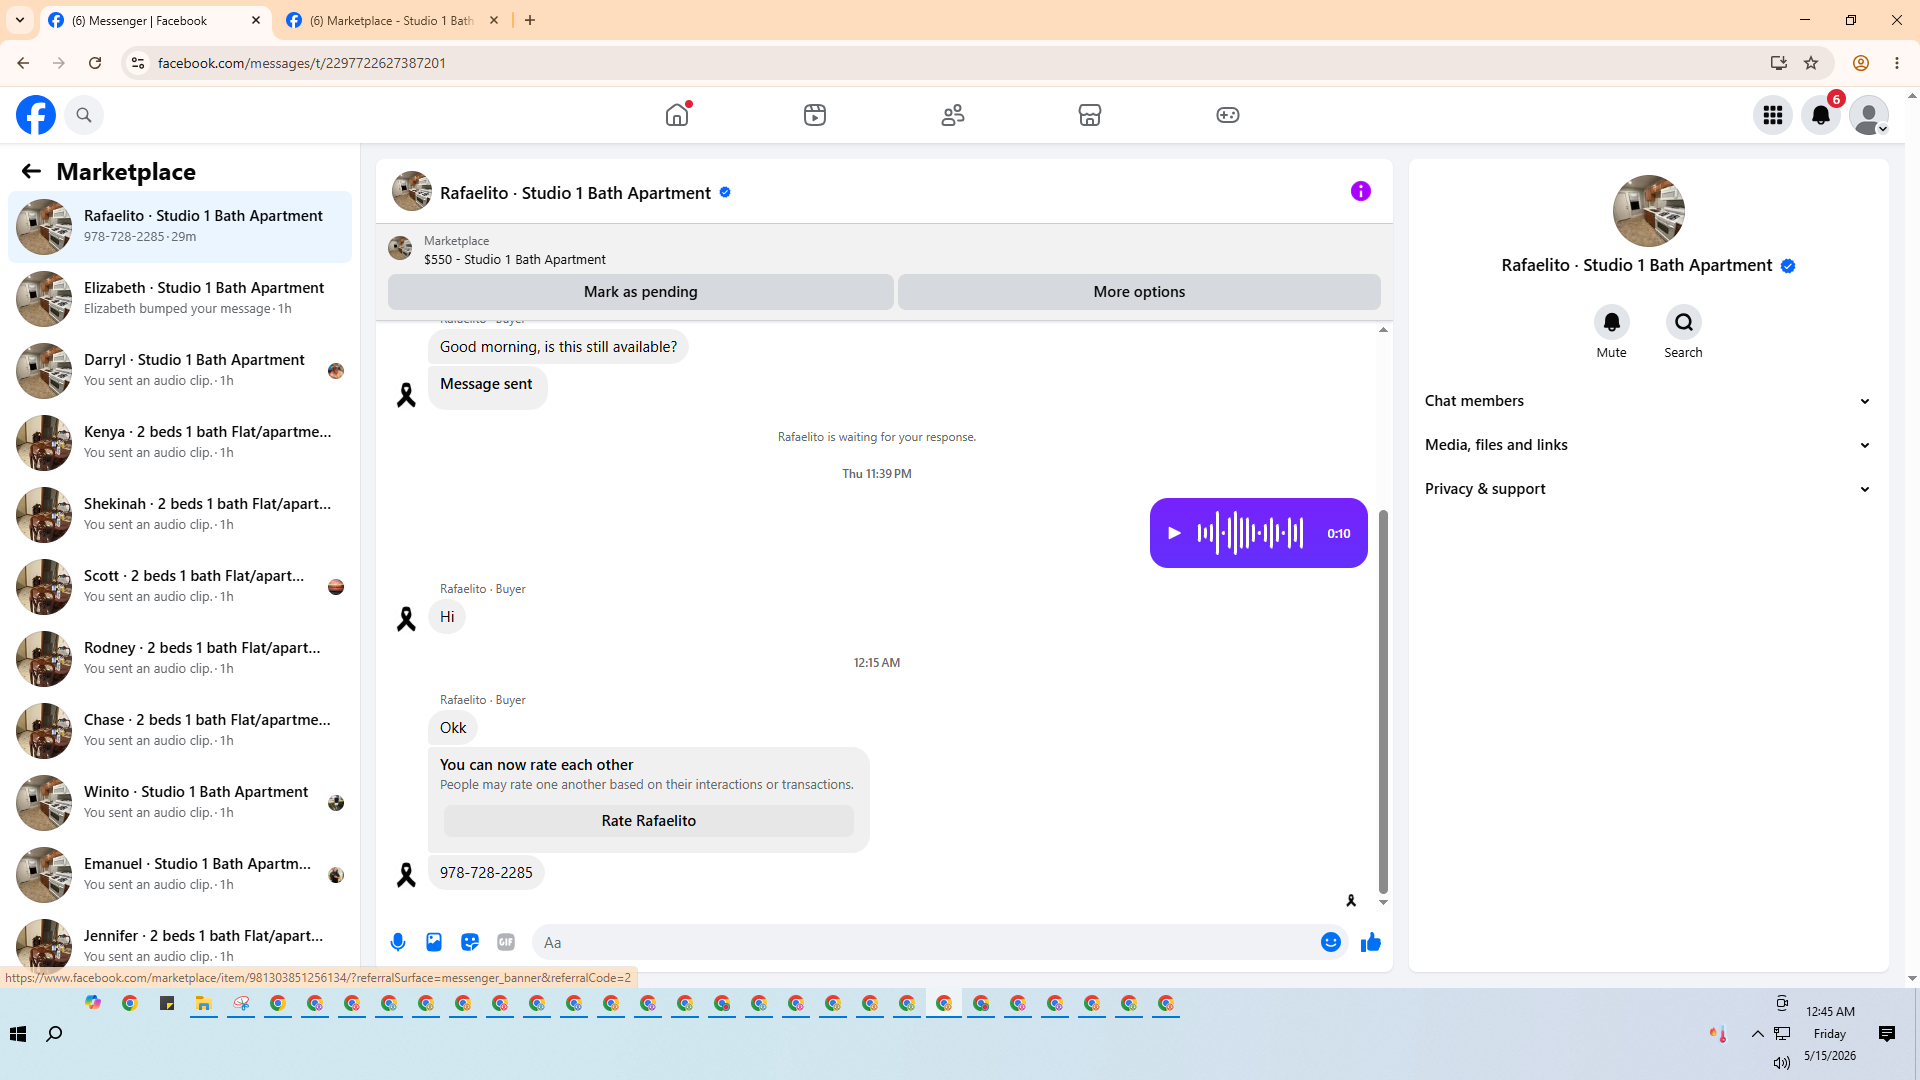The image size is (1920, 1080).
Task: Open Windows taskbar search
Action: coord(55,1034)
